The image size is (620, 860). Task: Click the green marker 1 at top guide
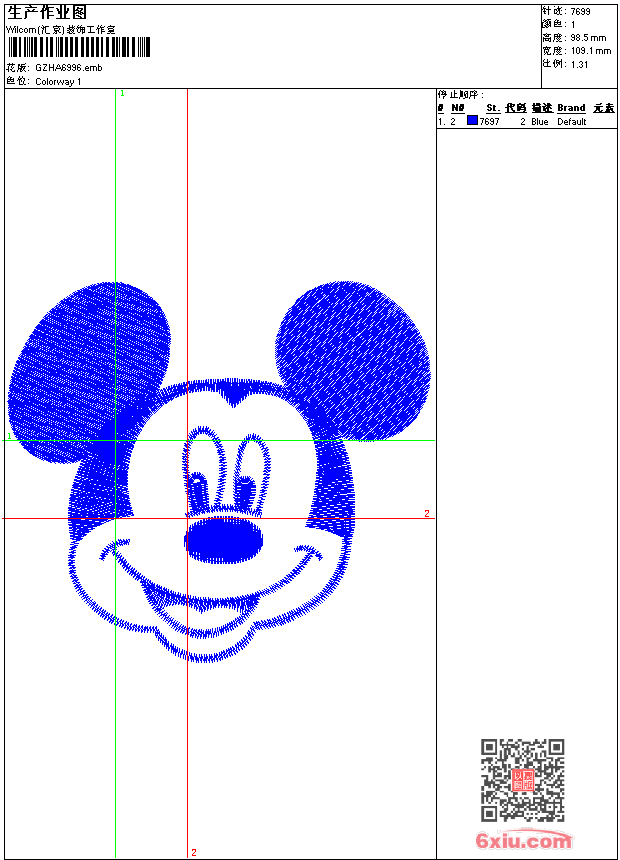[x=122, y=93]
